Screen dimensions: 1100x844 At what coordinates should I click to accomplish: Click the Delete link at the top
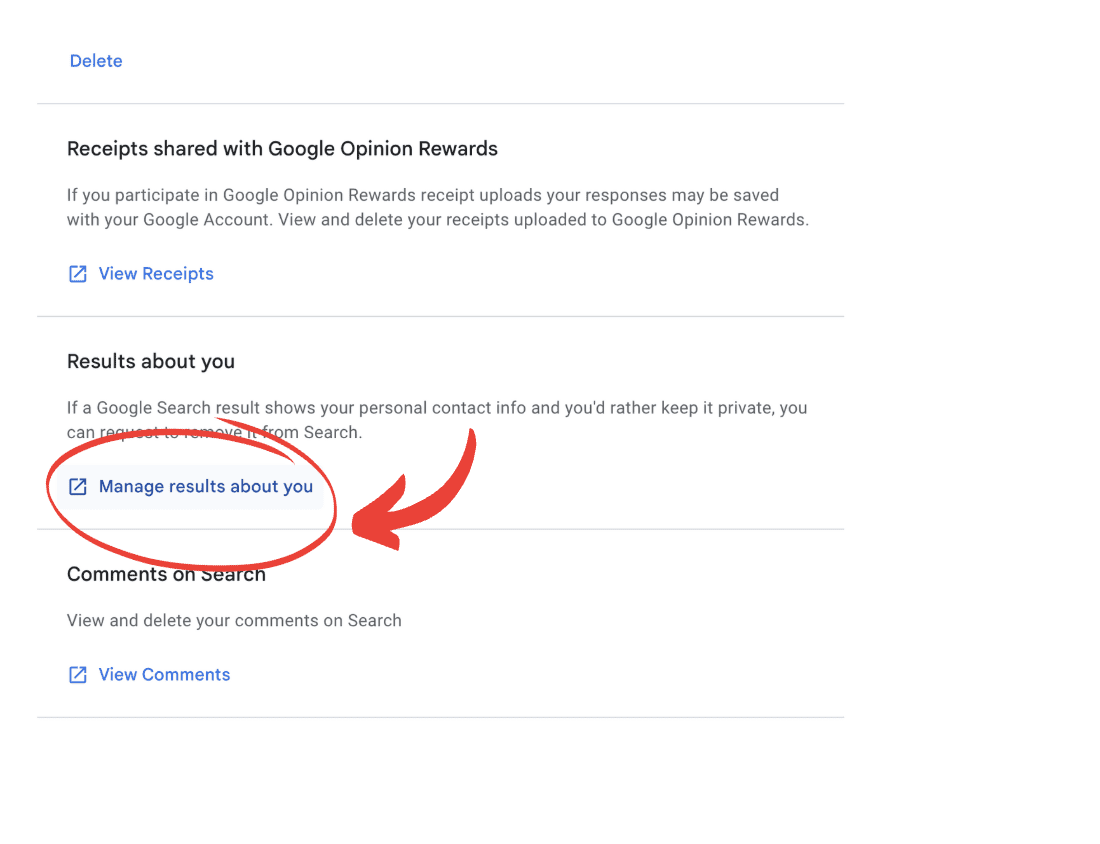tap(96, 61)
